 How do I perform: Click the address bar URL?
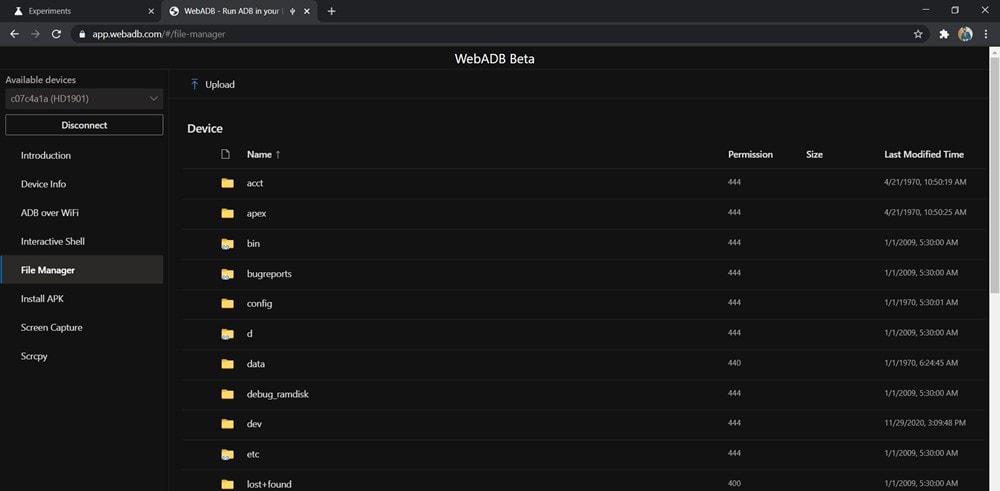[x=159, y=34]
